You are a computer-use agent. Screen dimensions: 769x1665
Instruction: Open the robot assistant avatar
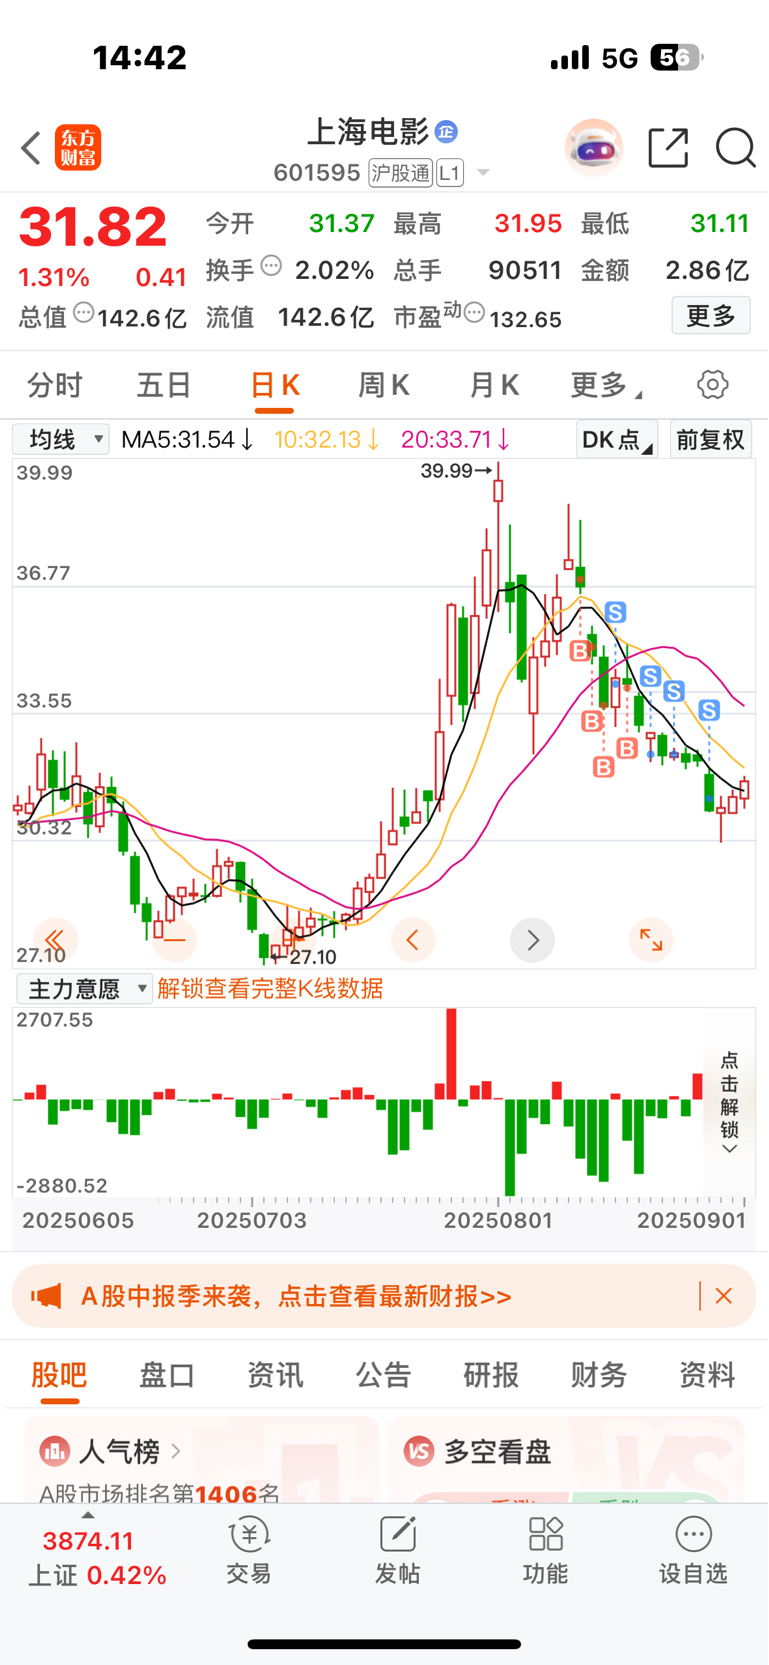594,148
